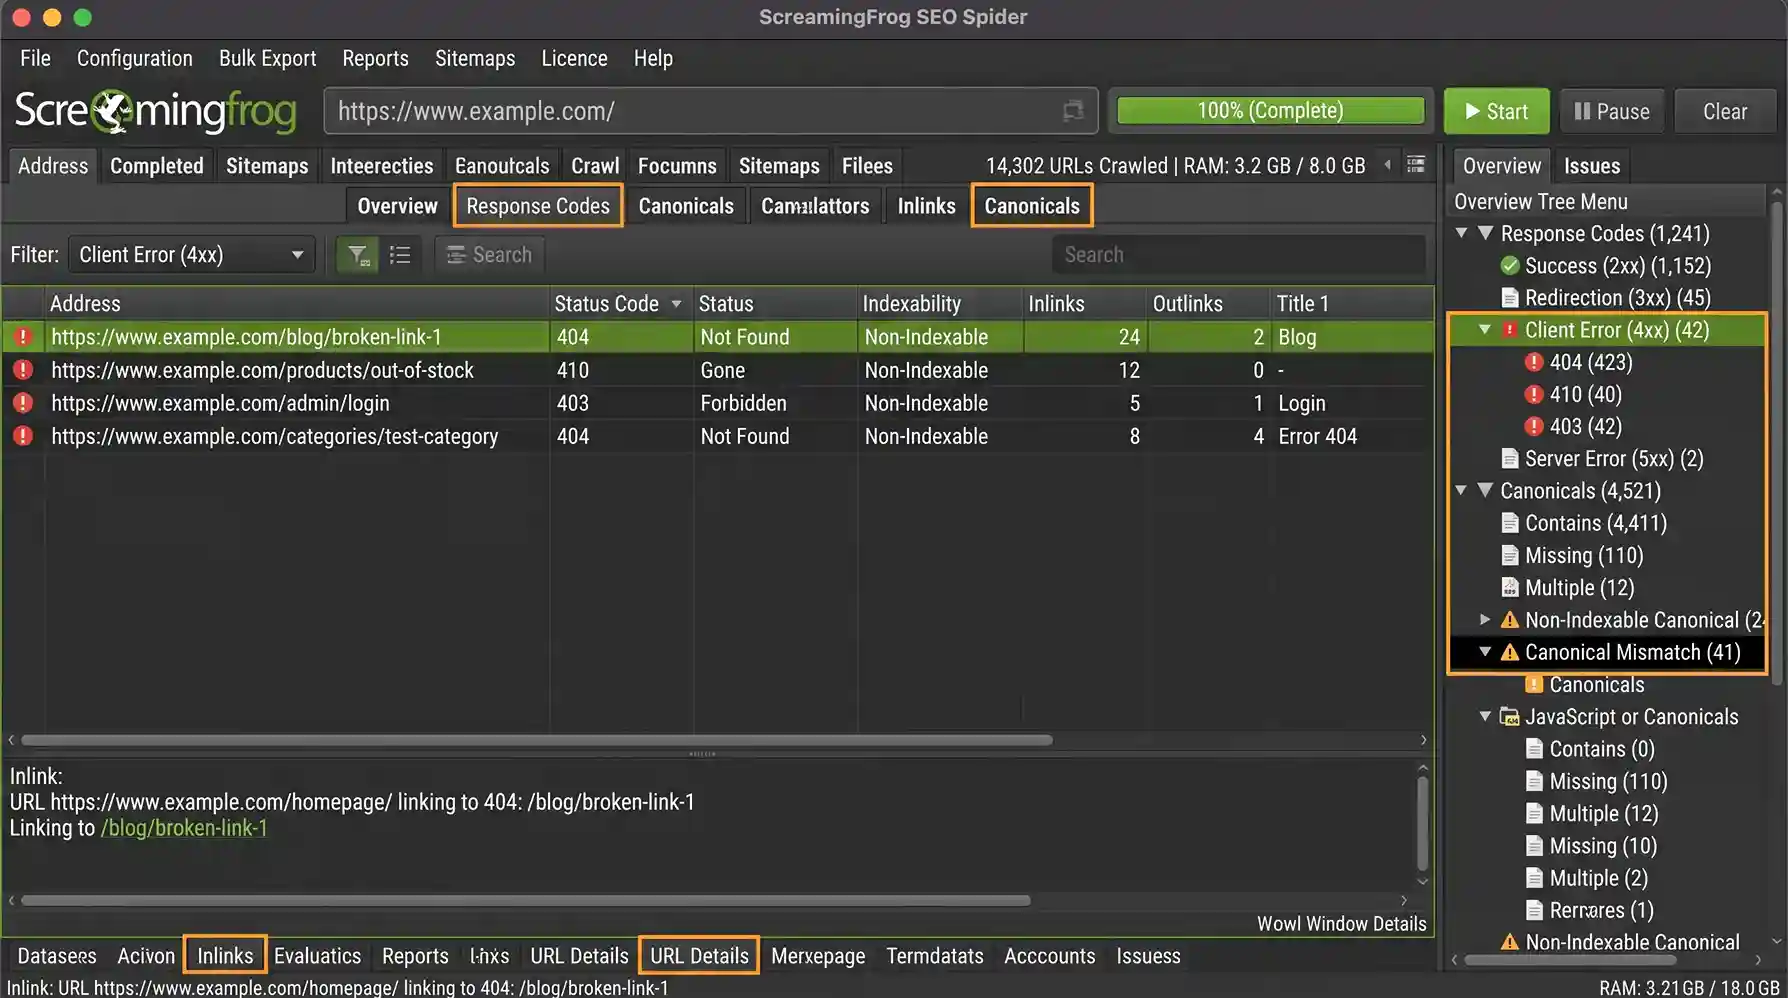Open the Client Error (4xx) filter dropdown
1788x998 pixels.
click(x=191, y=255)
